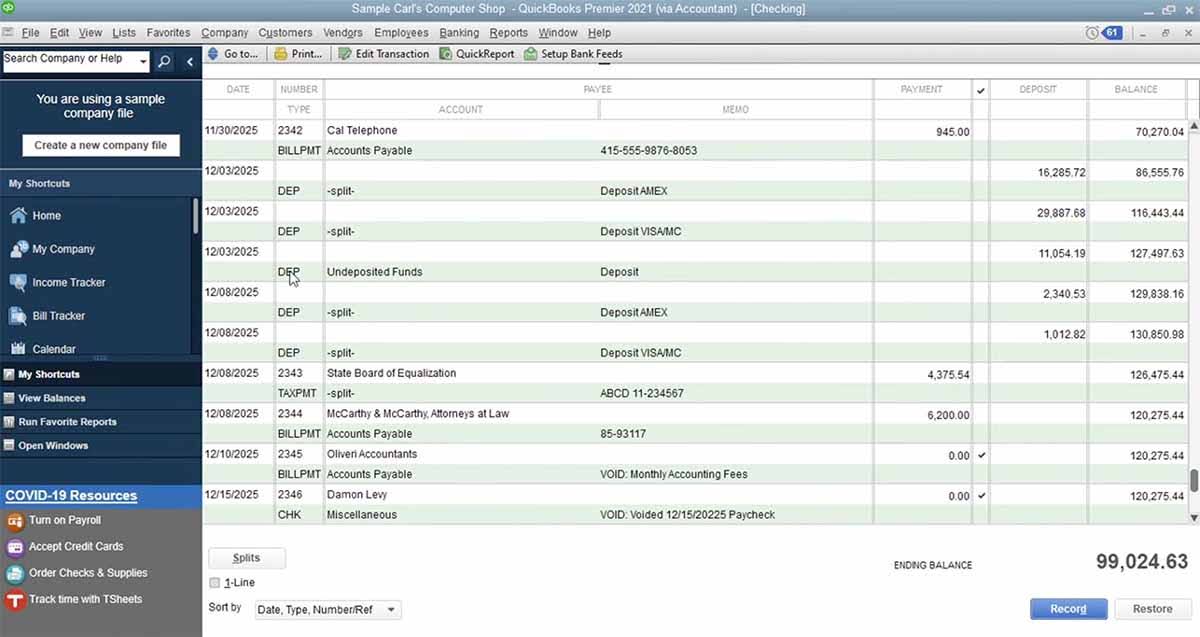Collapse the left shortcuts panel with the chevron

pos(189,61)
